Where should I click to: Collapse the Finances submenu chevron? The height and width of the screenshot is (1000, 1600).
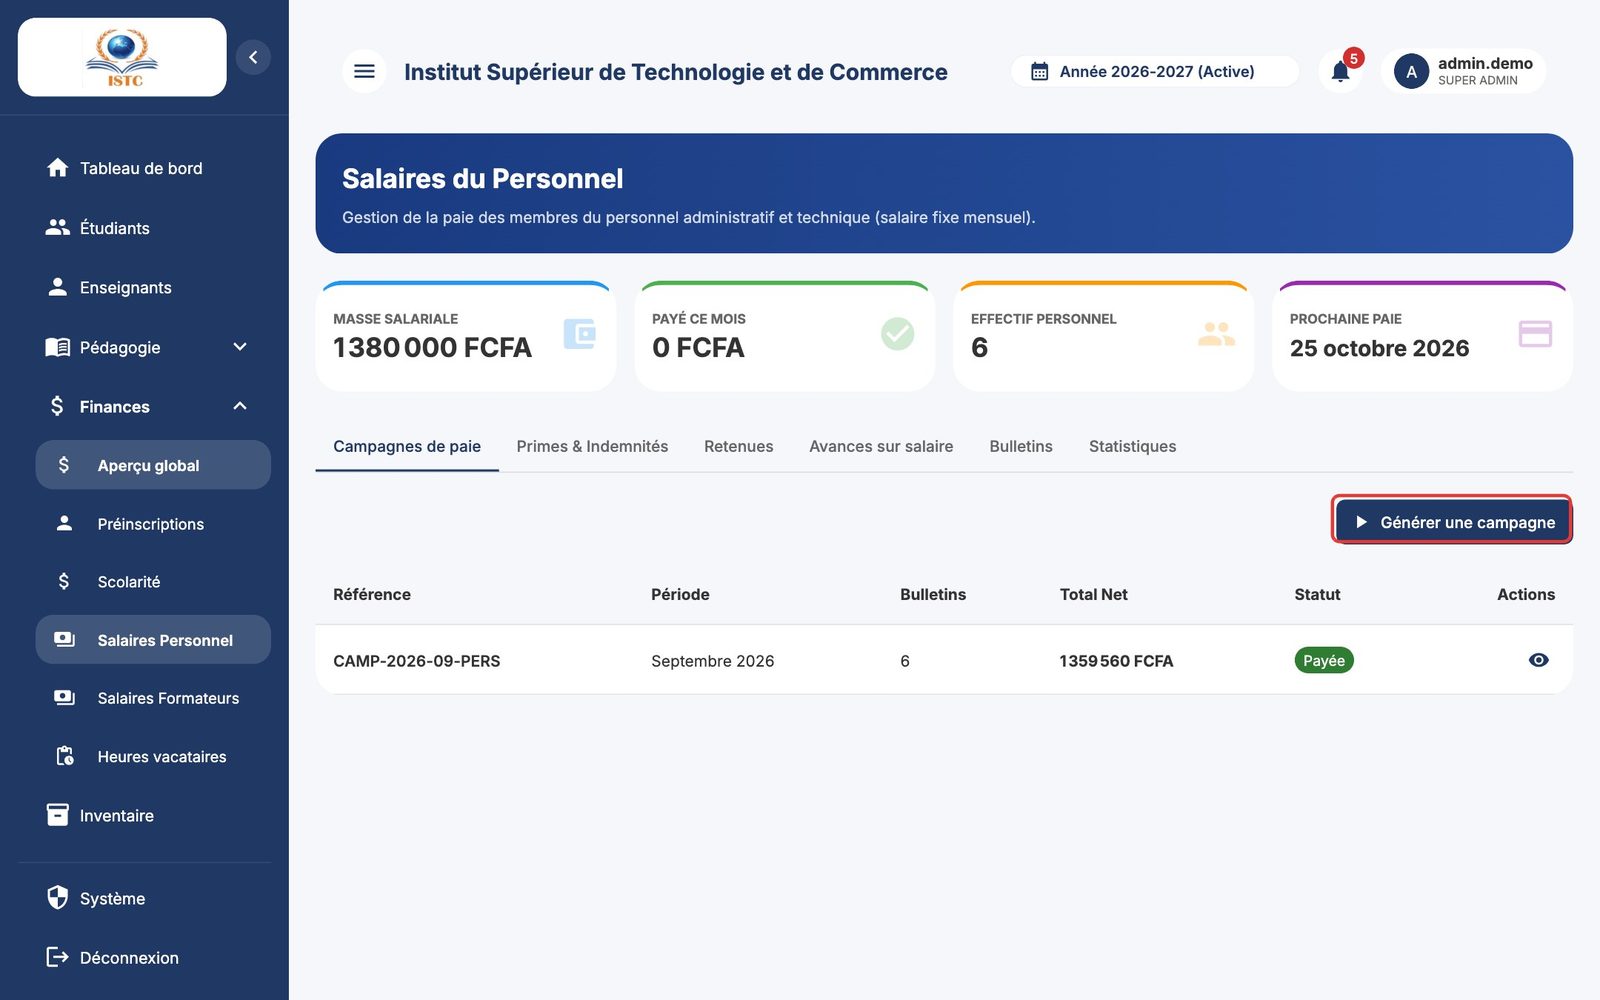[240, 406]
